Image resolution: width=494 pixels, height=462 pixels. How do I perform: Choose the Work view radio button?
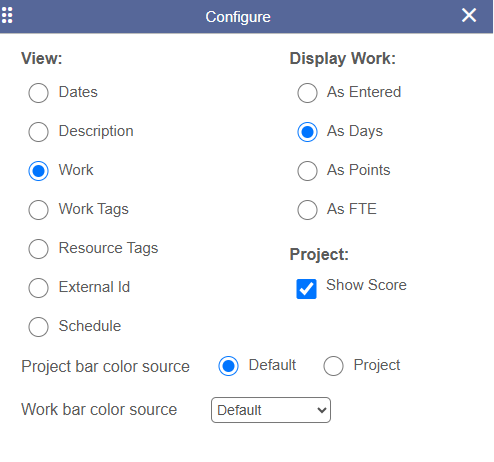(x=38, y=171)
